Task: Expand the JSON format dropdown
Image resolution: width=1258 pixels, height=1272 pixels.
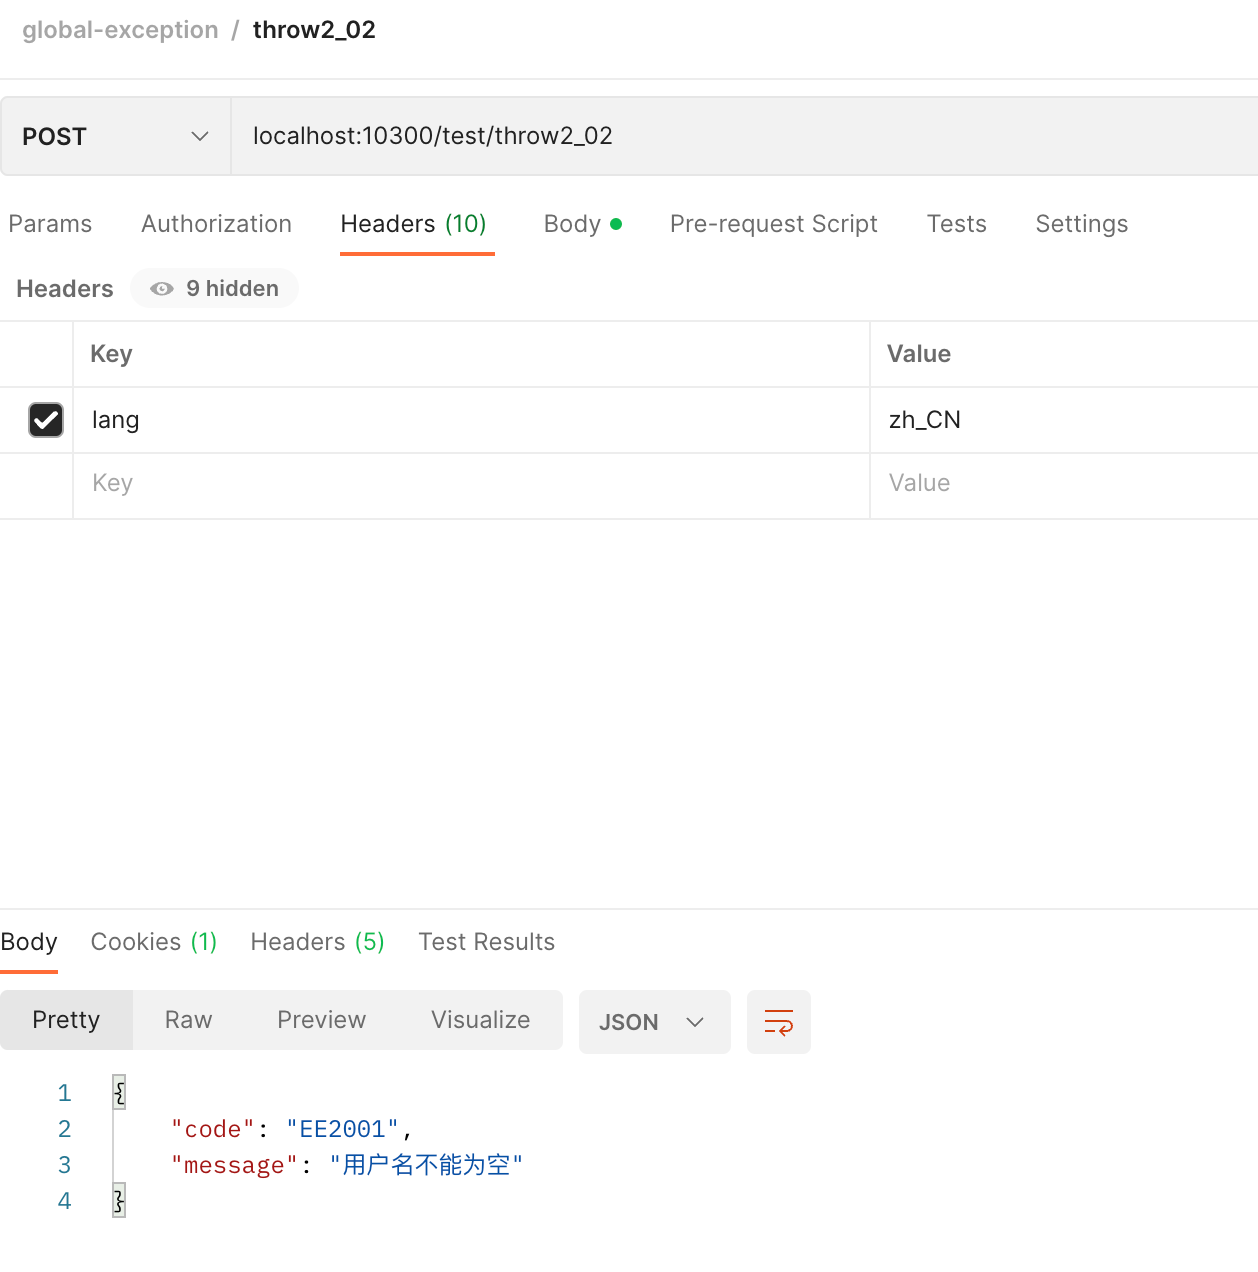Action: pos(654,1022)
